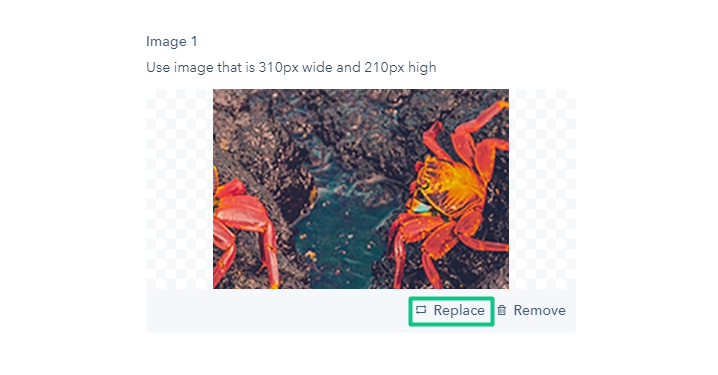Click the Replace arrows icon
The image size is (718, 375).
point(421,310)
